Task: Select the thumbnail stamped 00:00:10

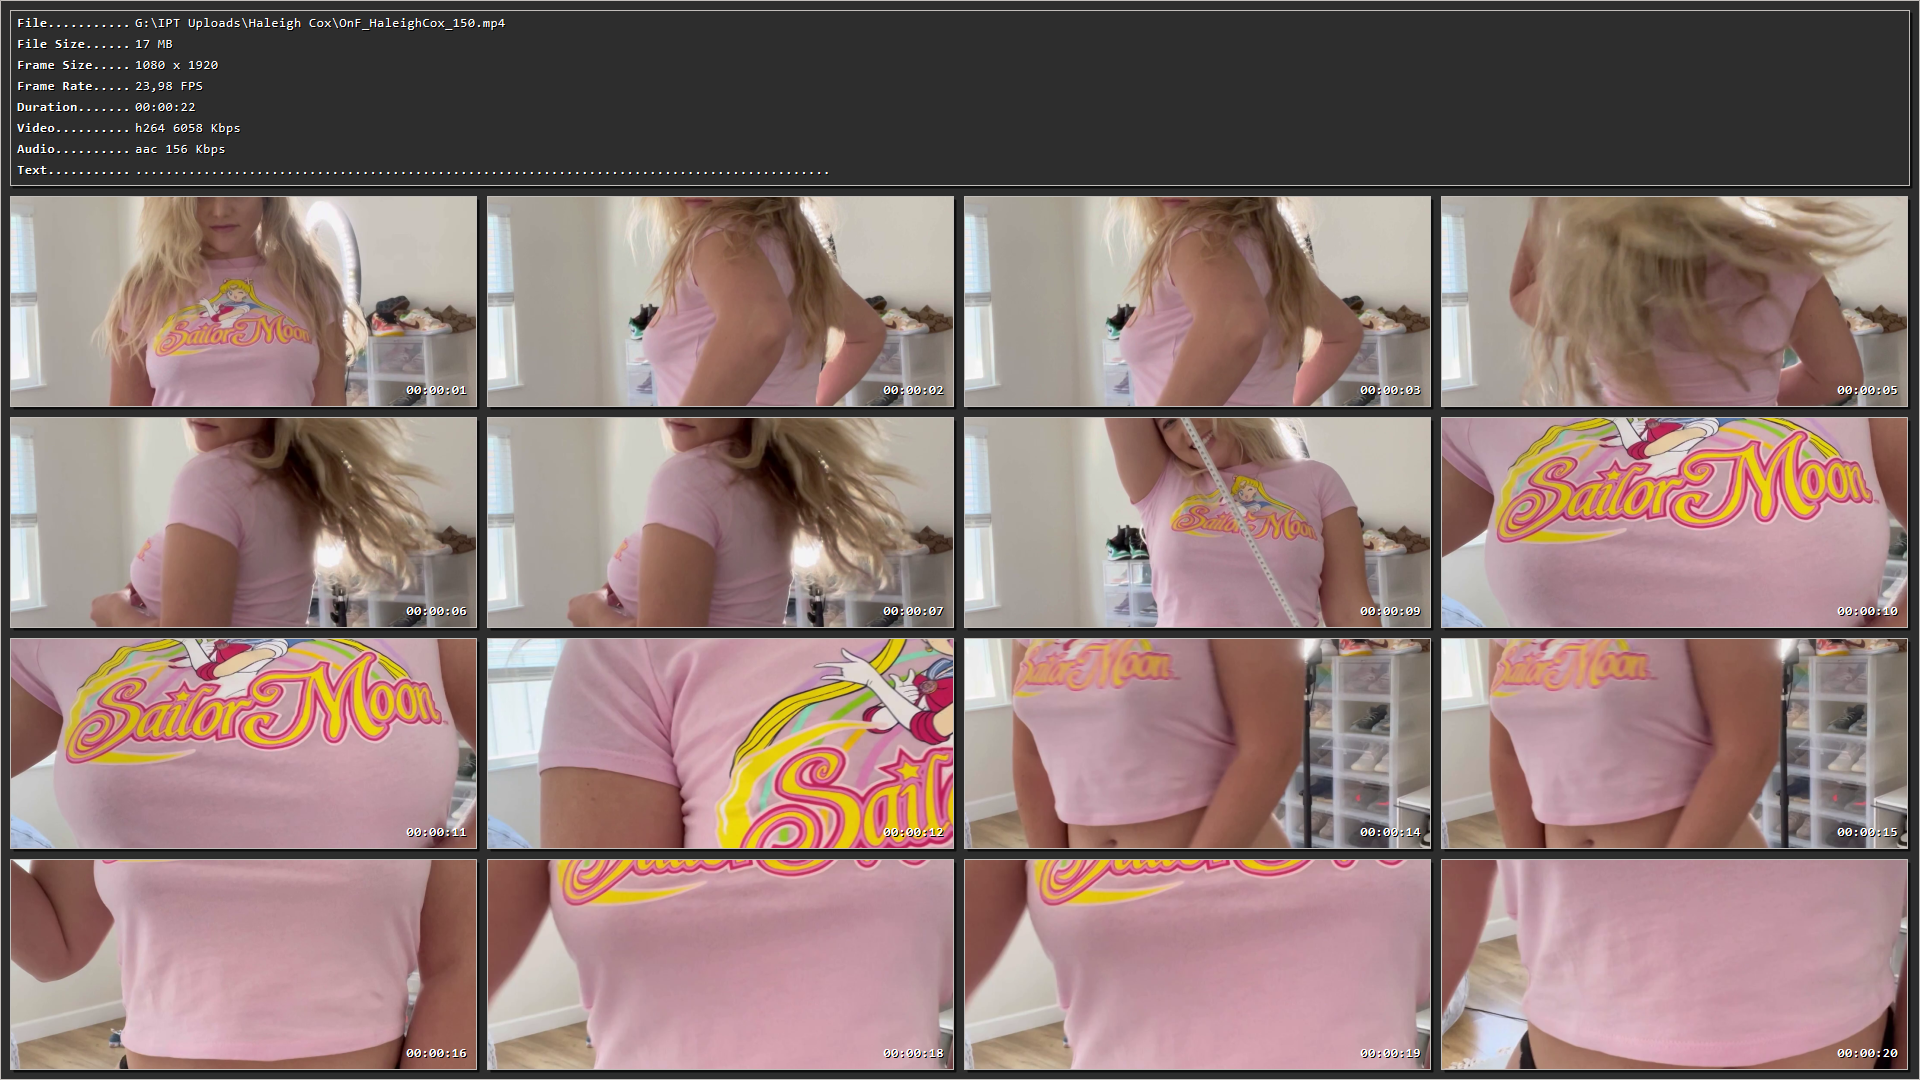Action: pyautogui.click(x=1674, y=522)
